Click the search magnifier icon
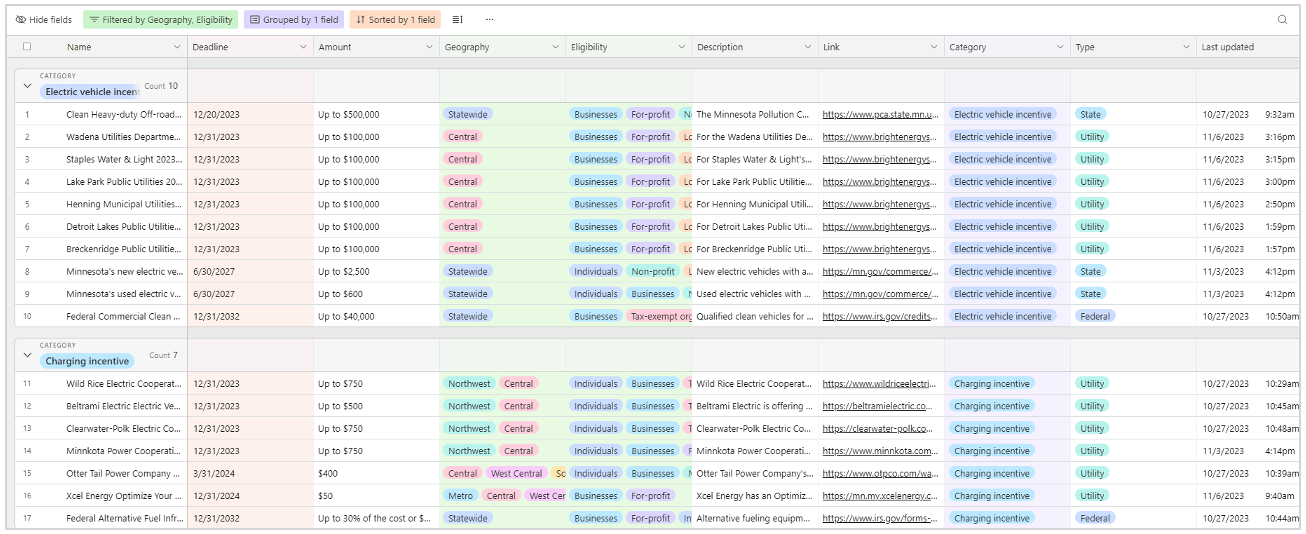This screenshot has width=1306, height=534. (1282, 19)
